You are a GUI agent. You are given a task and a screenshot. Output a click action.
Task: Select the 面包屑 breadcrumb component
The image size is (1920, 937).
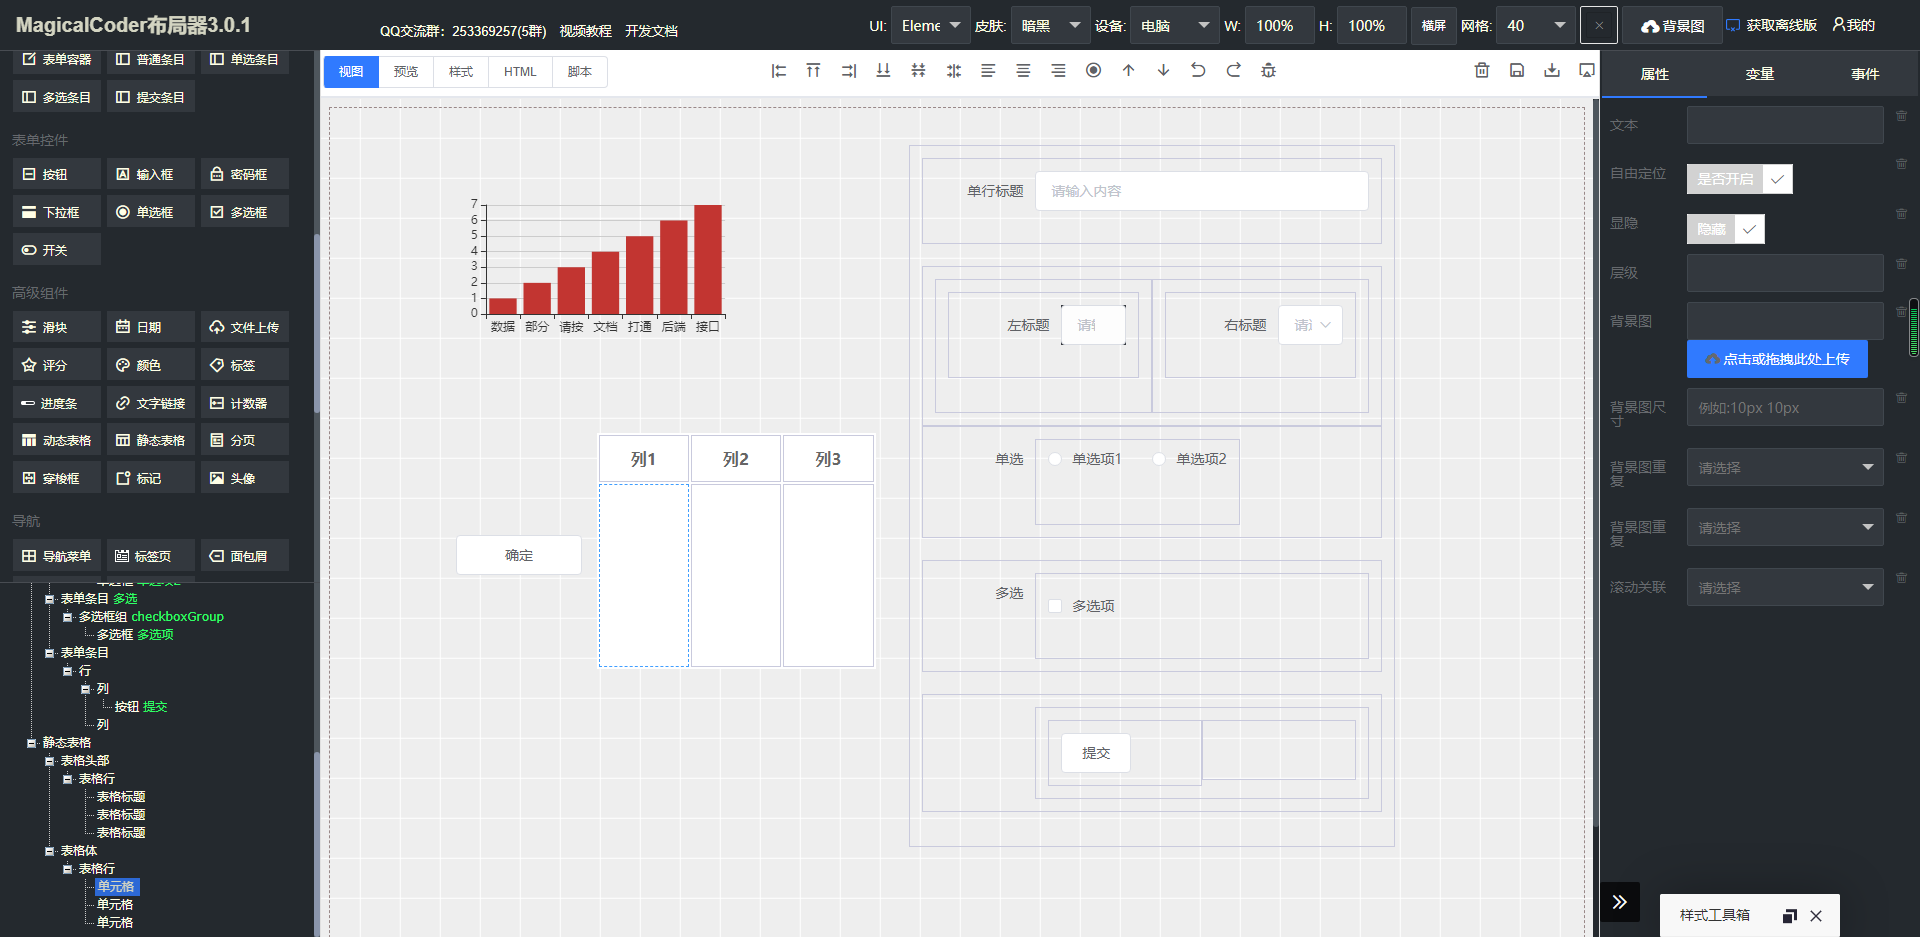click(244, 555)
